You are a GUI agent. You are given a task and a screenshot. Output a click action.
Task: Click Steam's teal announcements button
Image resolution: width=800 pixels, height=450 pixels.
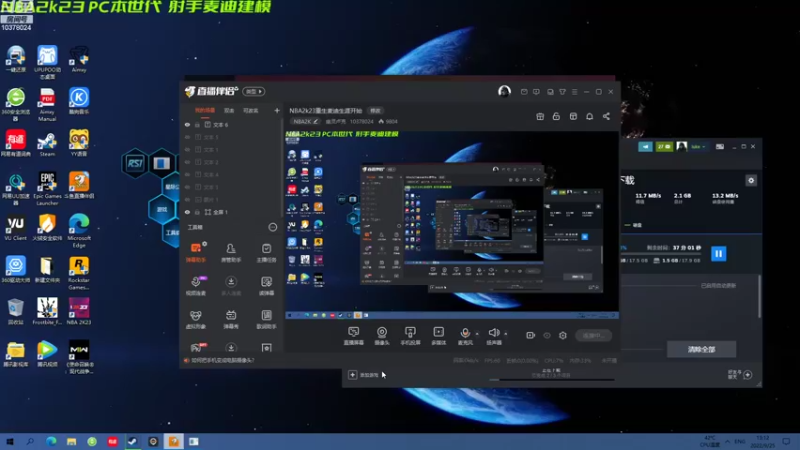pyautogui.click(x=645, y=146)
